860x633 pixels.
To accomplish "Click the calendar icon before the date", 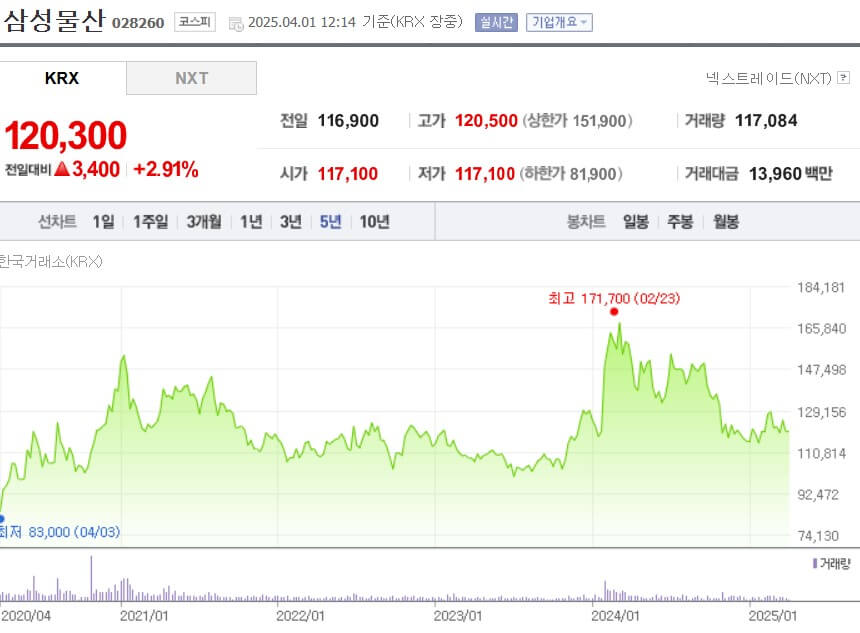I will pyautogui.click(x=236, y=24).
